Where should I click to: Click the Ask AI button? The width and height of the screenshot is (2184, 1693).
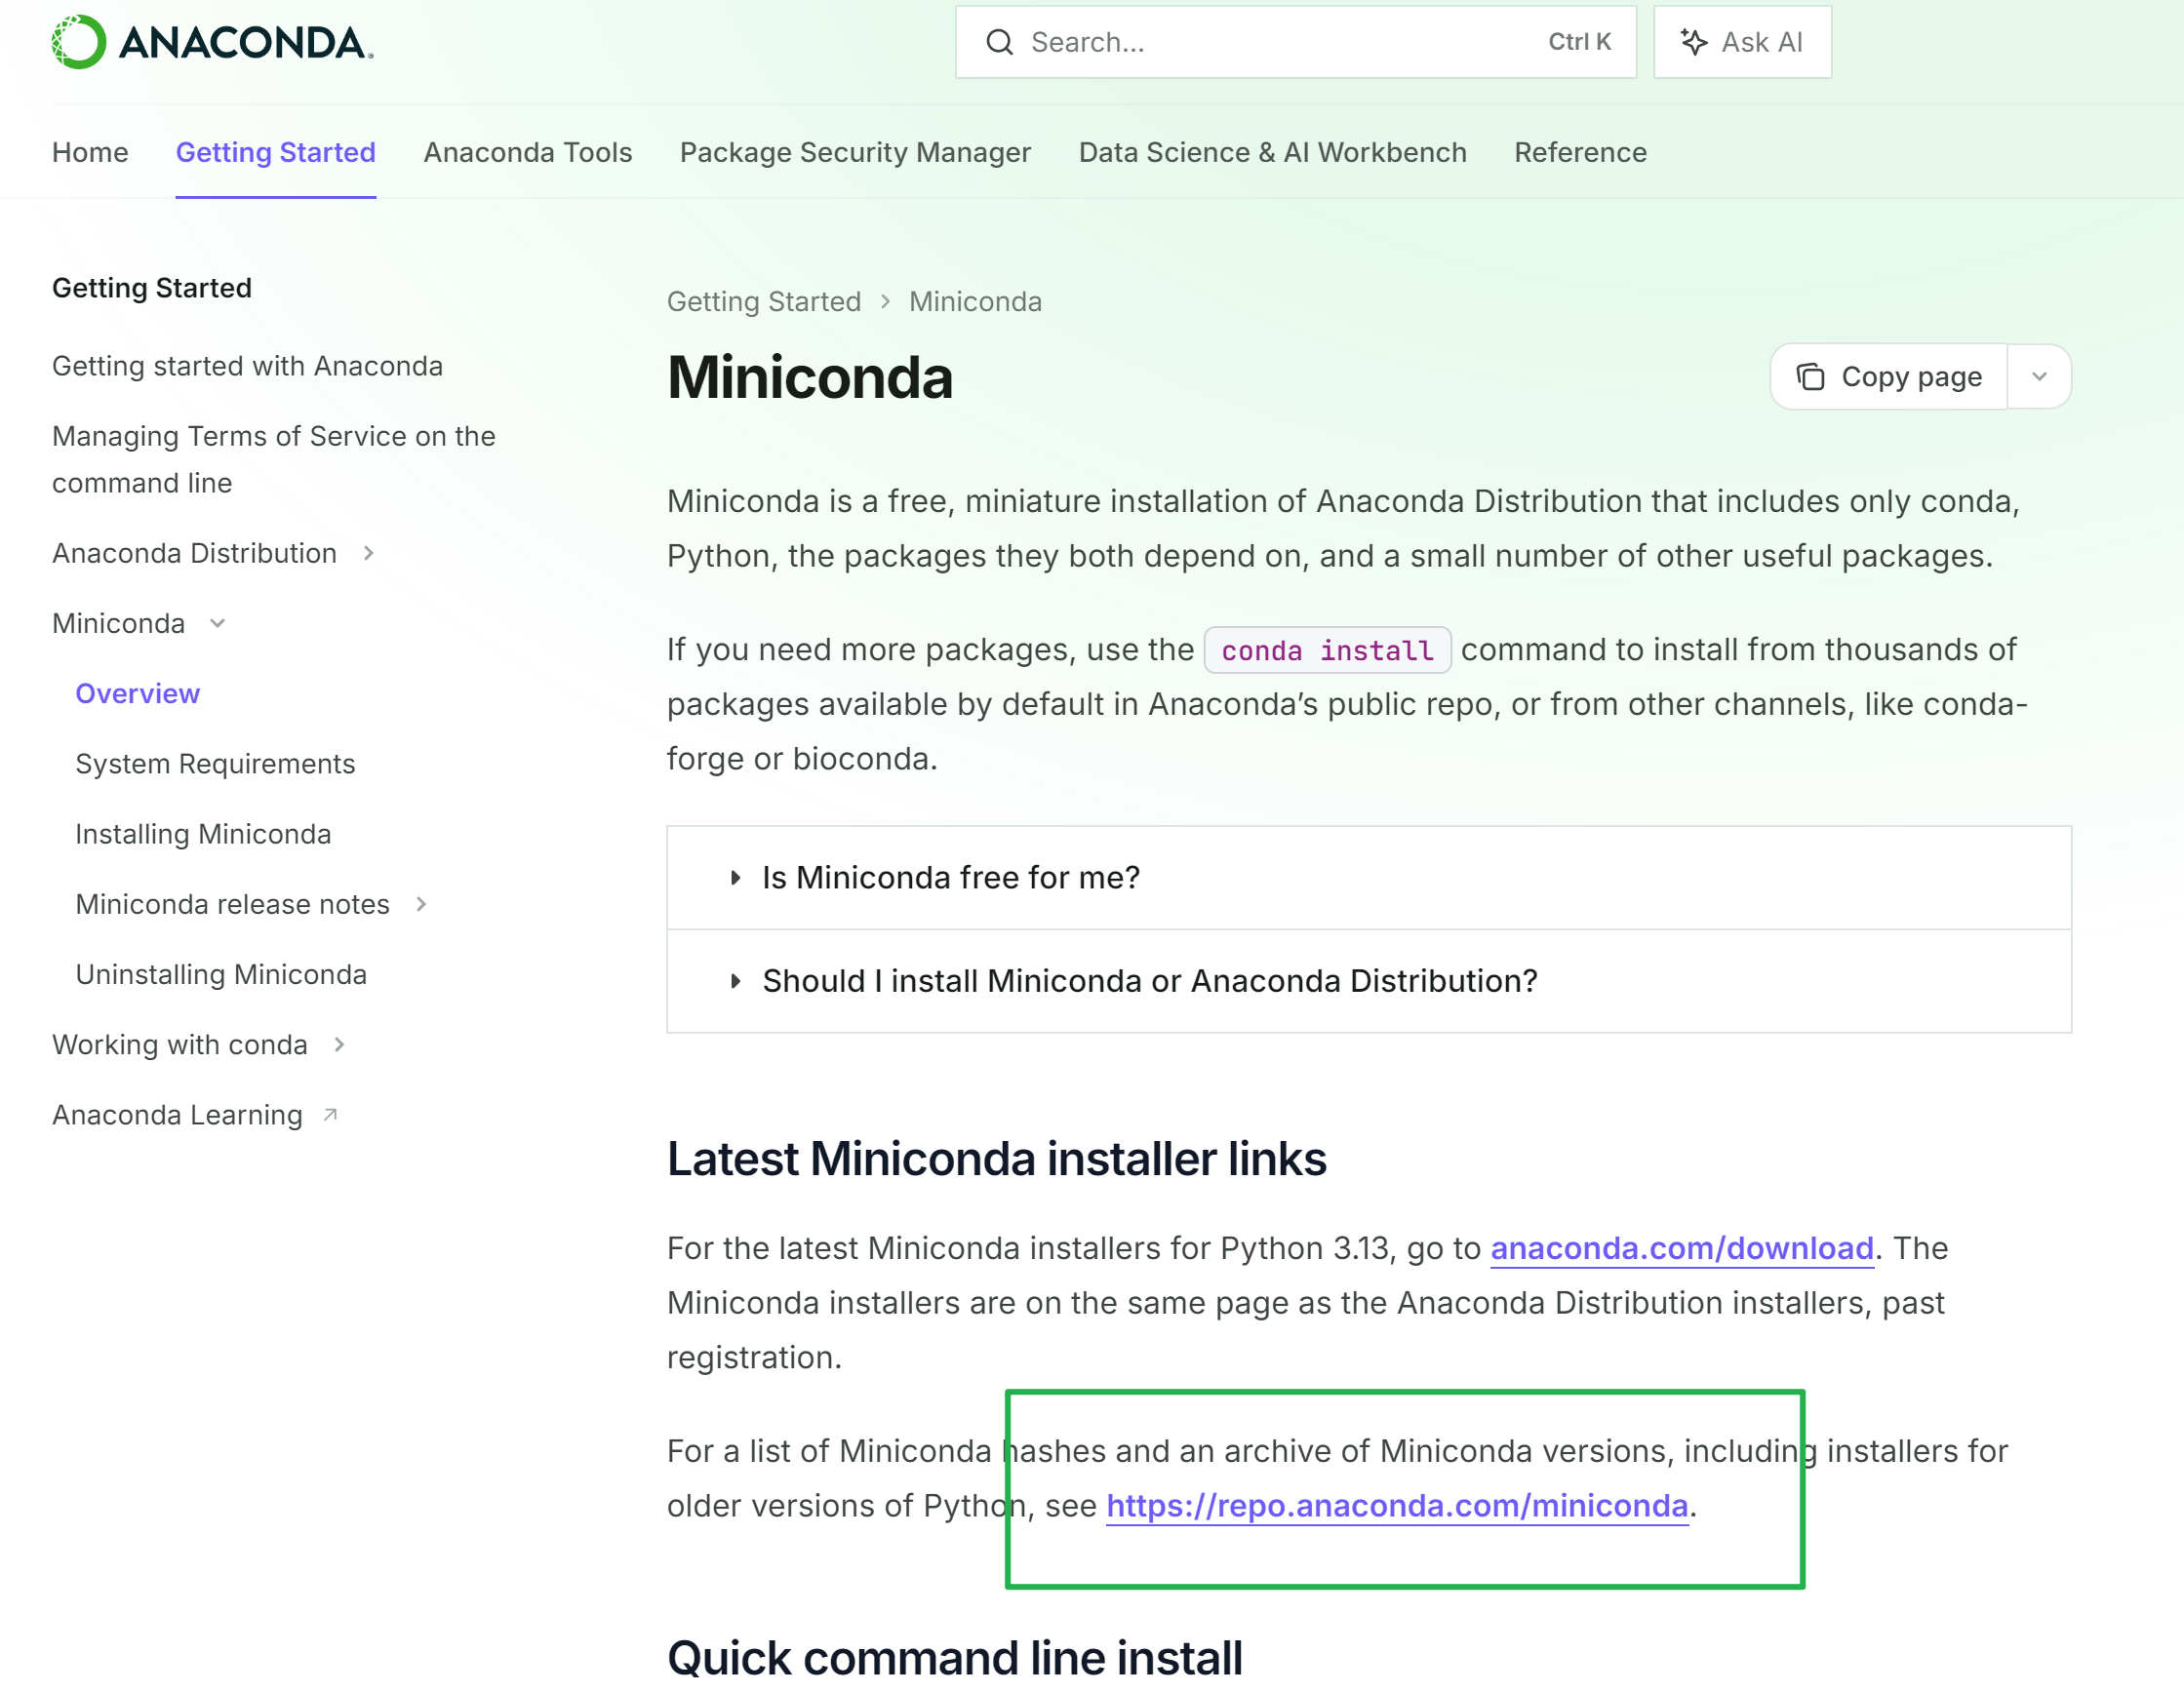point(1742,42)
